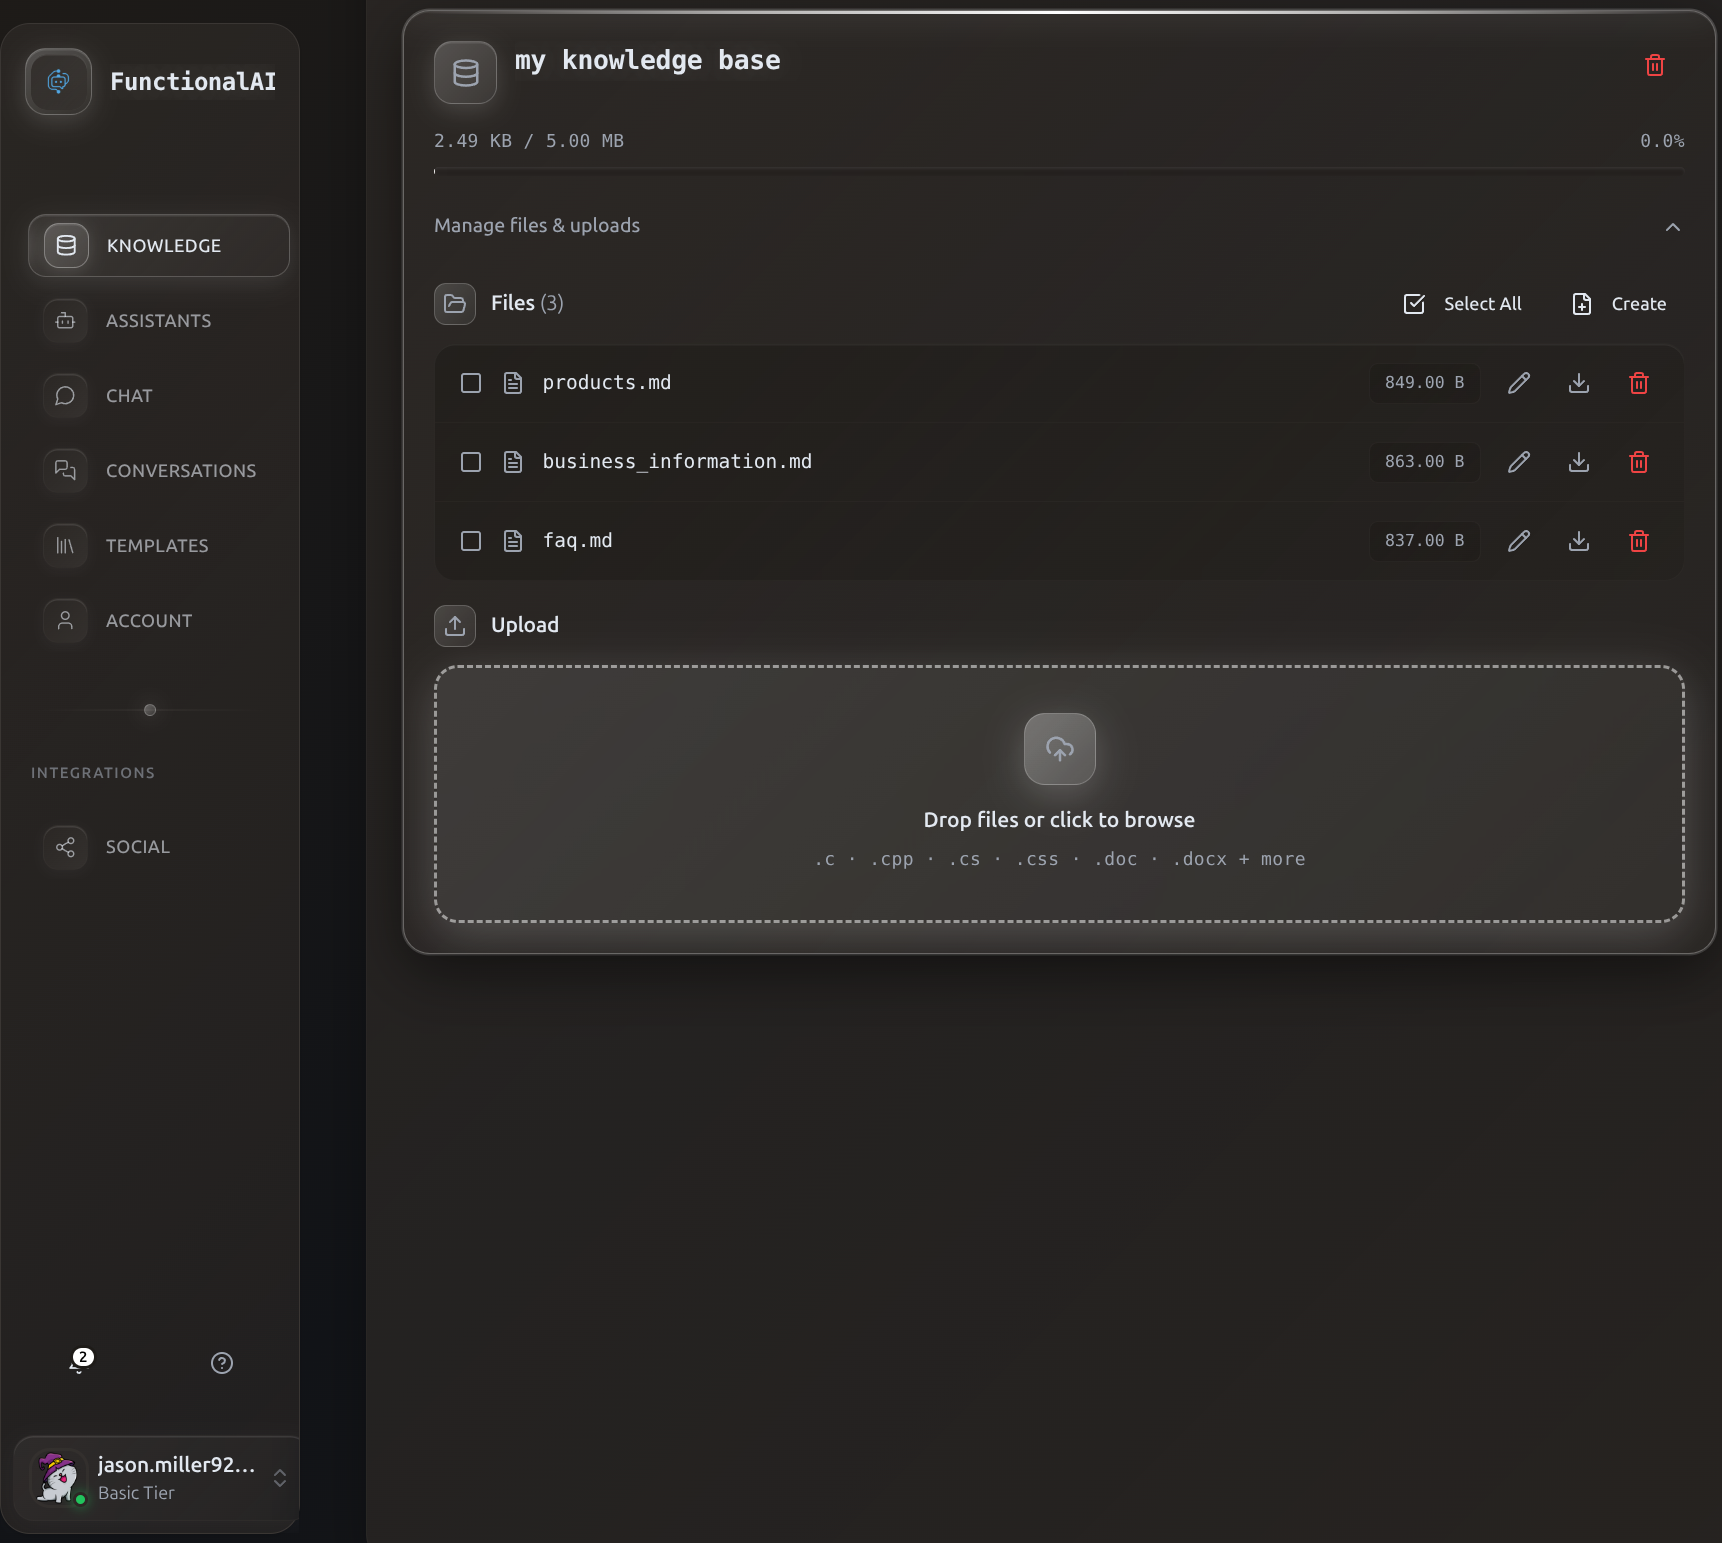Delete faq.md using its trash icon

point(1638,540)
